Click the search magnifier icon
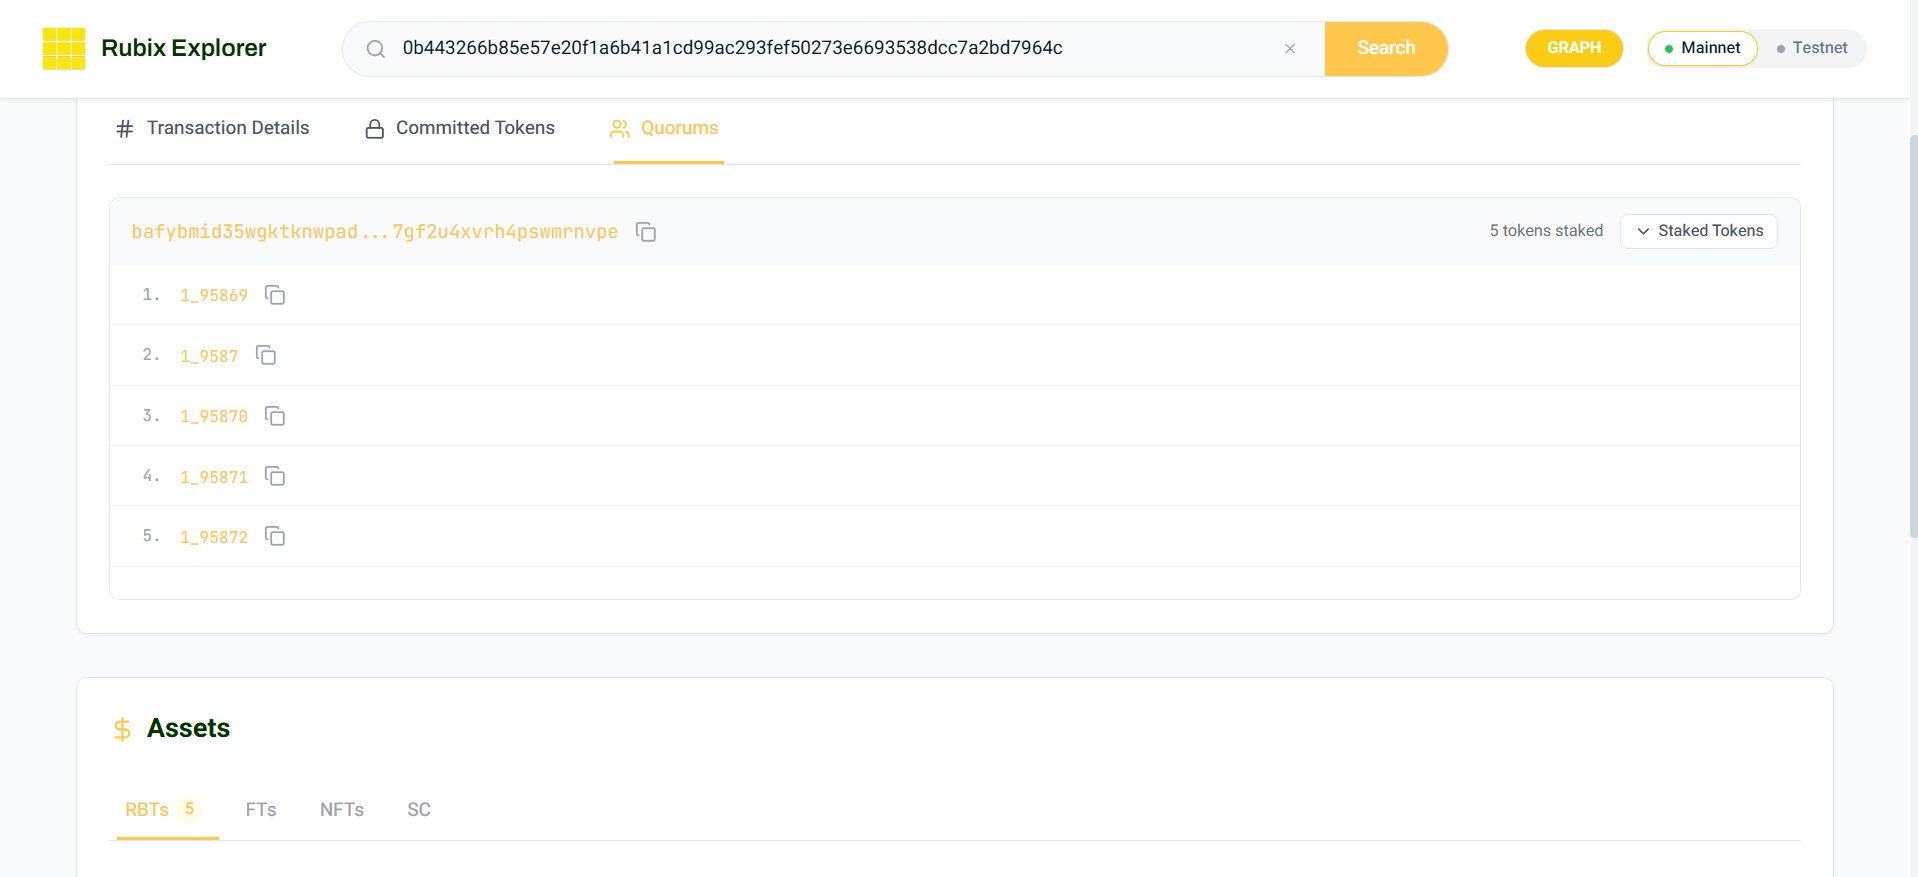 [x=376, y=49]
